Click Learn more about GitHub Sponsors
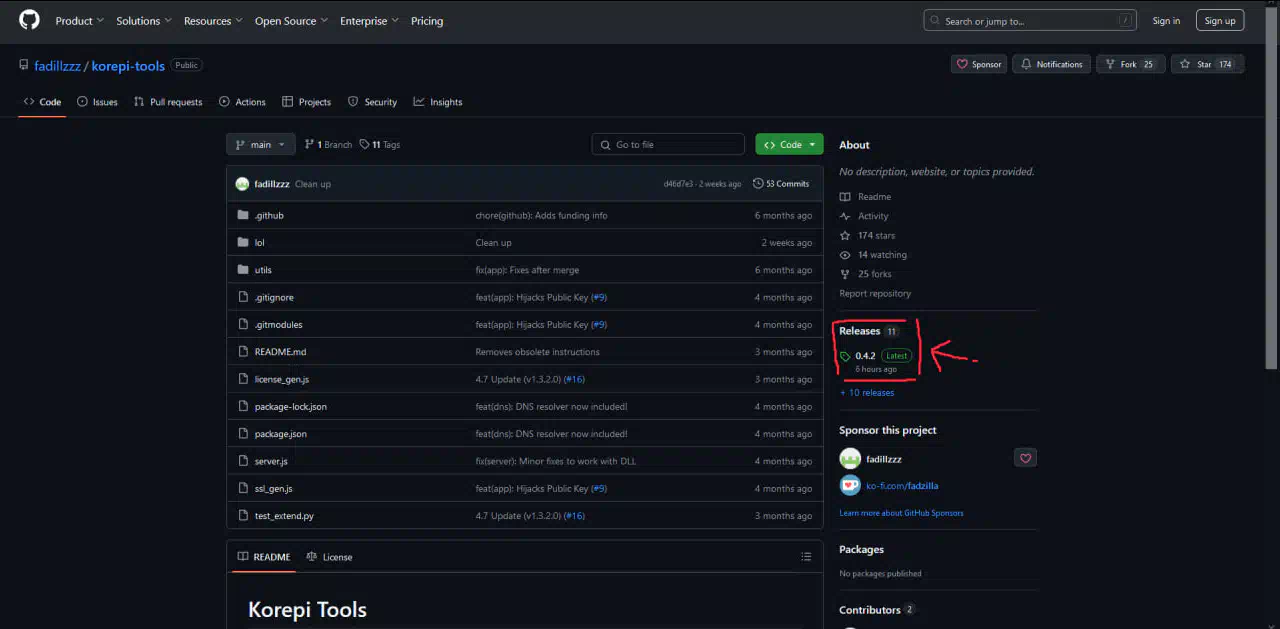1280x629 pixels. 902,513
